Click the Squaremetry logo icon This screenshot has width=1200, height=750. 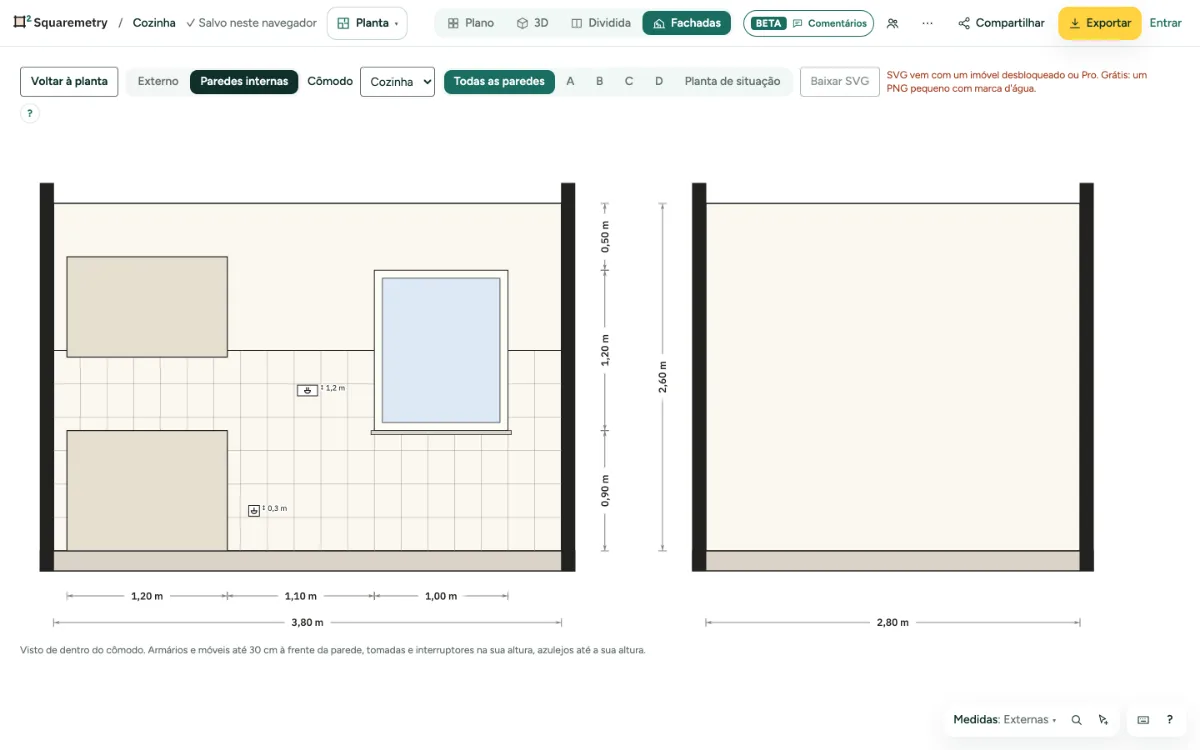tap(22, 22)
